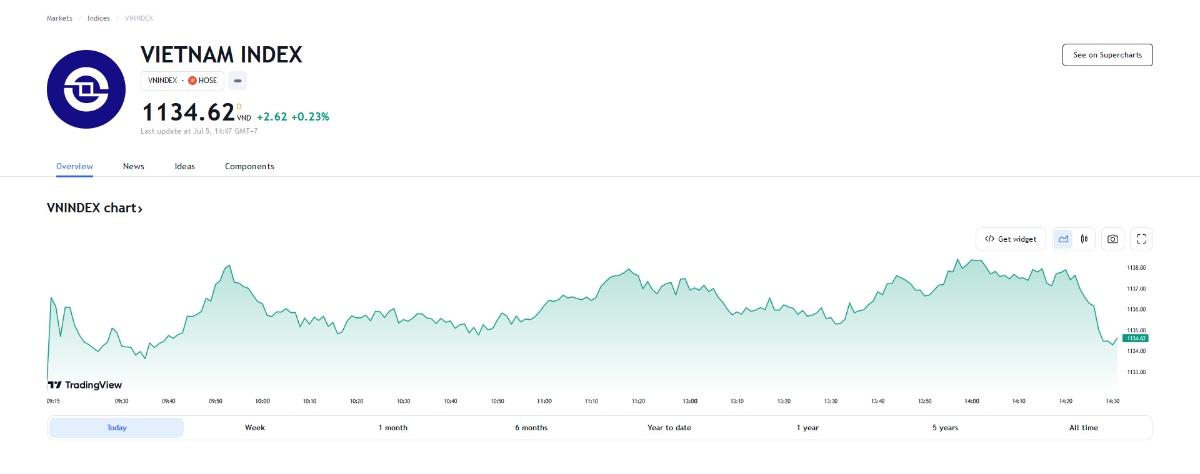
Task: Select the 5 years time range
Action: click(945, 428)
